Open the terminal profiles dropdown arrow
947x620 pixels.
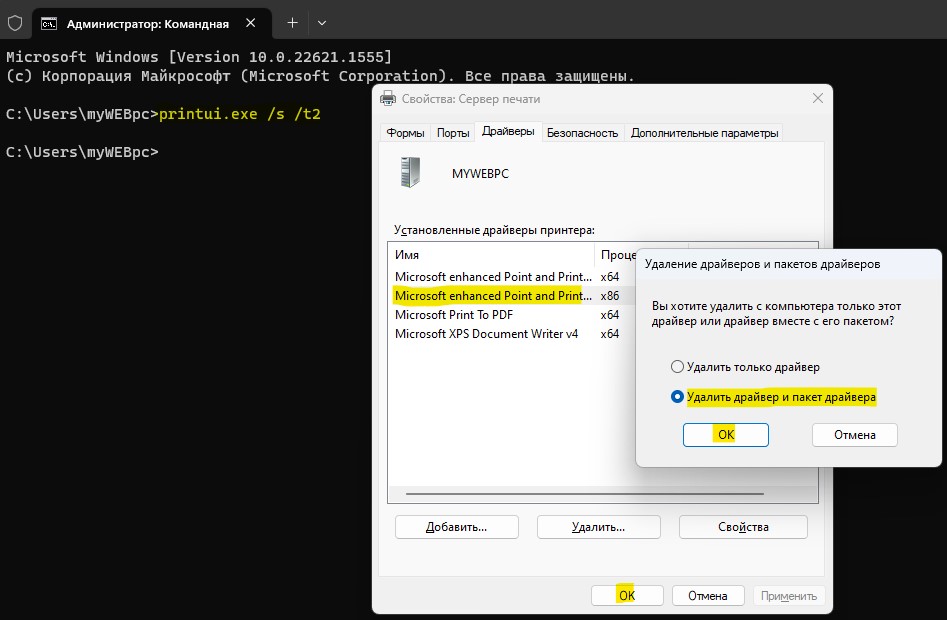coord(322,23)
